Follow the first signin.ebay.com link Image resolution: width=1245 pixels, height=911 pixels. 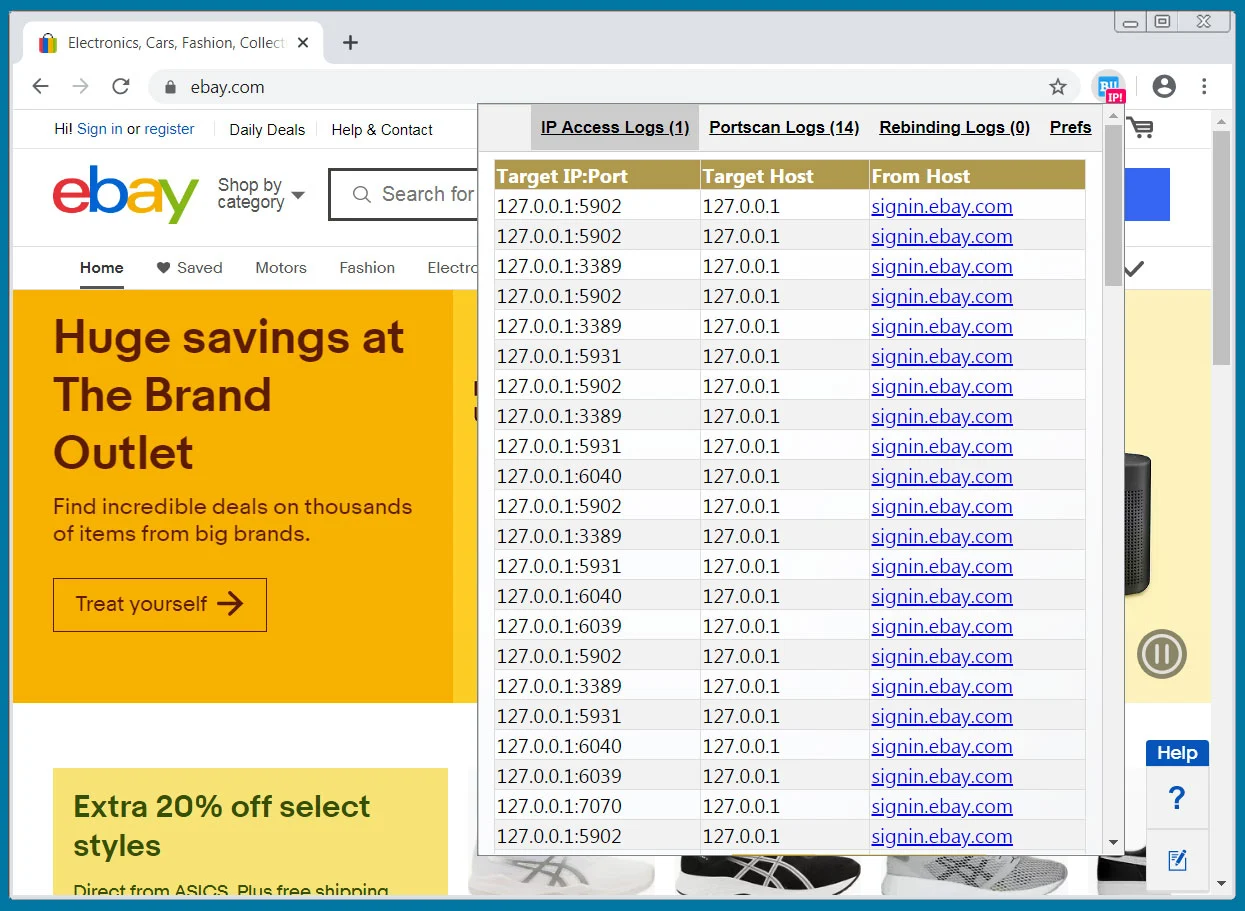(x=941, y=206)
